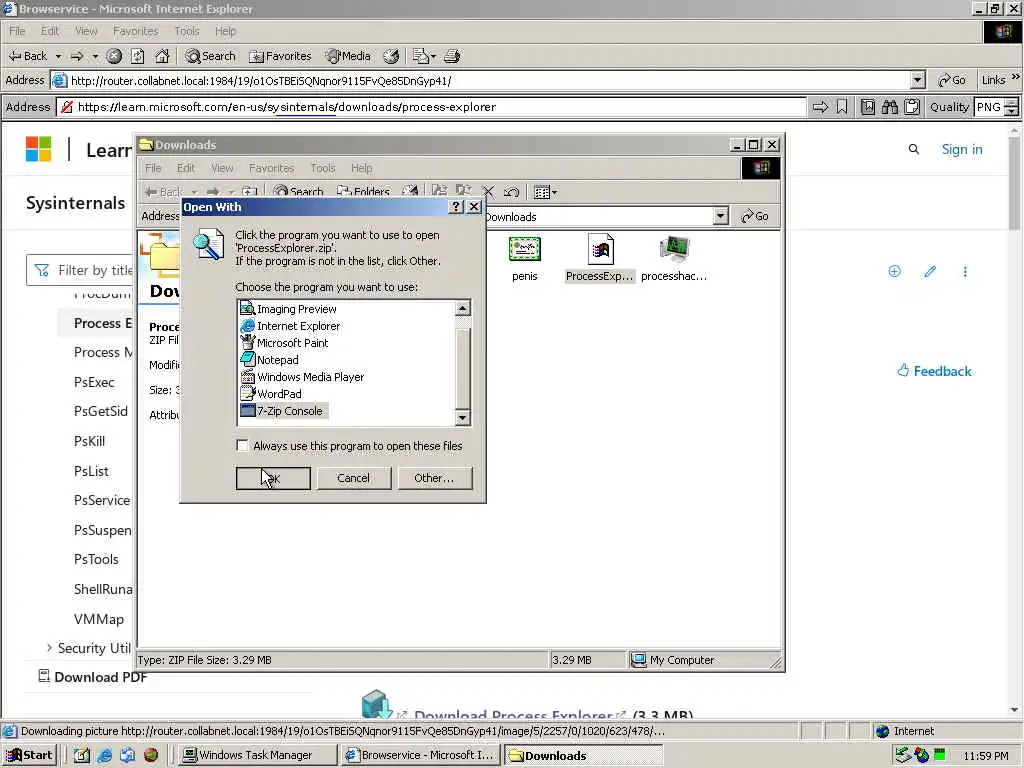1024x768 pixels.
Task: Click the Other... button in the Open With dialog
Action: coord(434,478)
